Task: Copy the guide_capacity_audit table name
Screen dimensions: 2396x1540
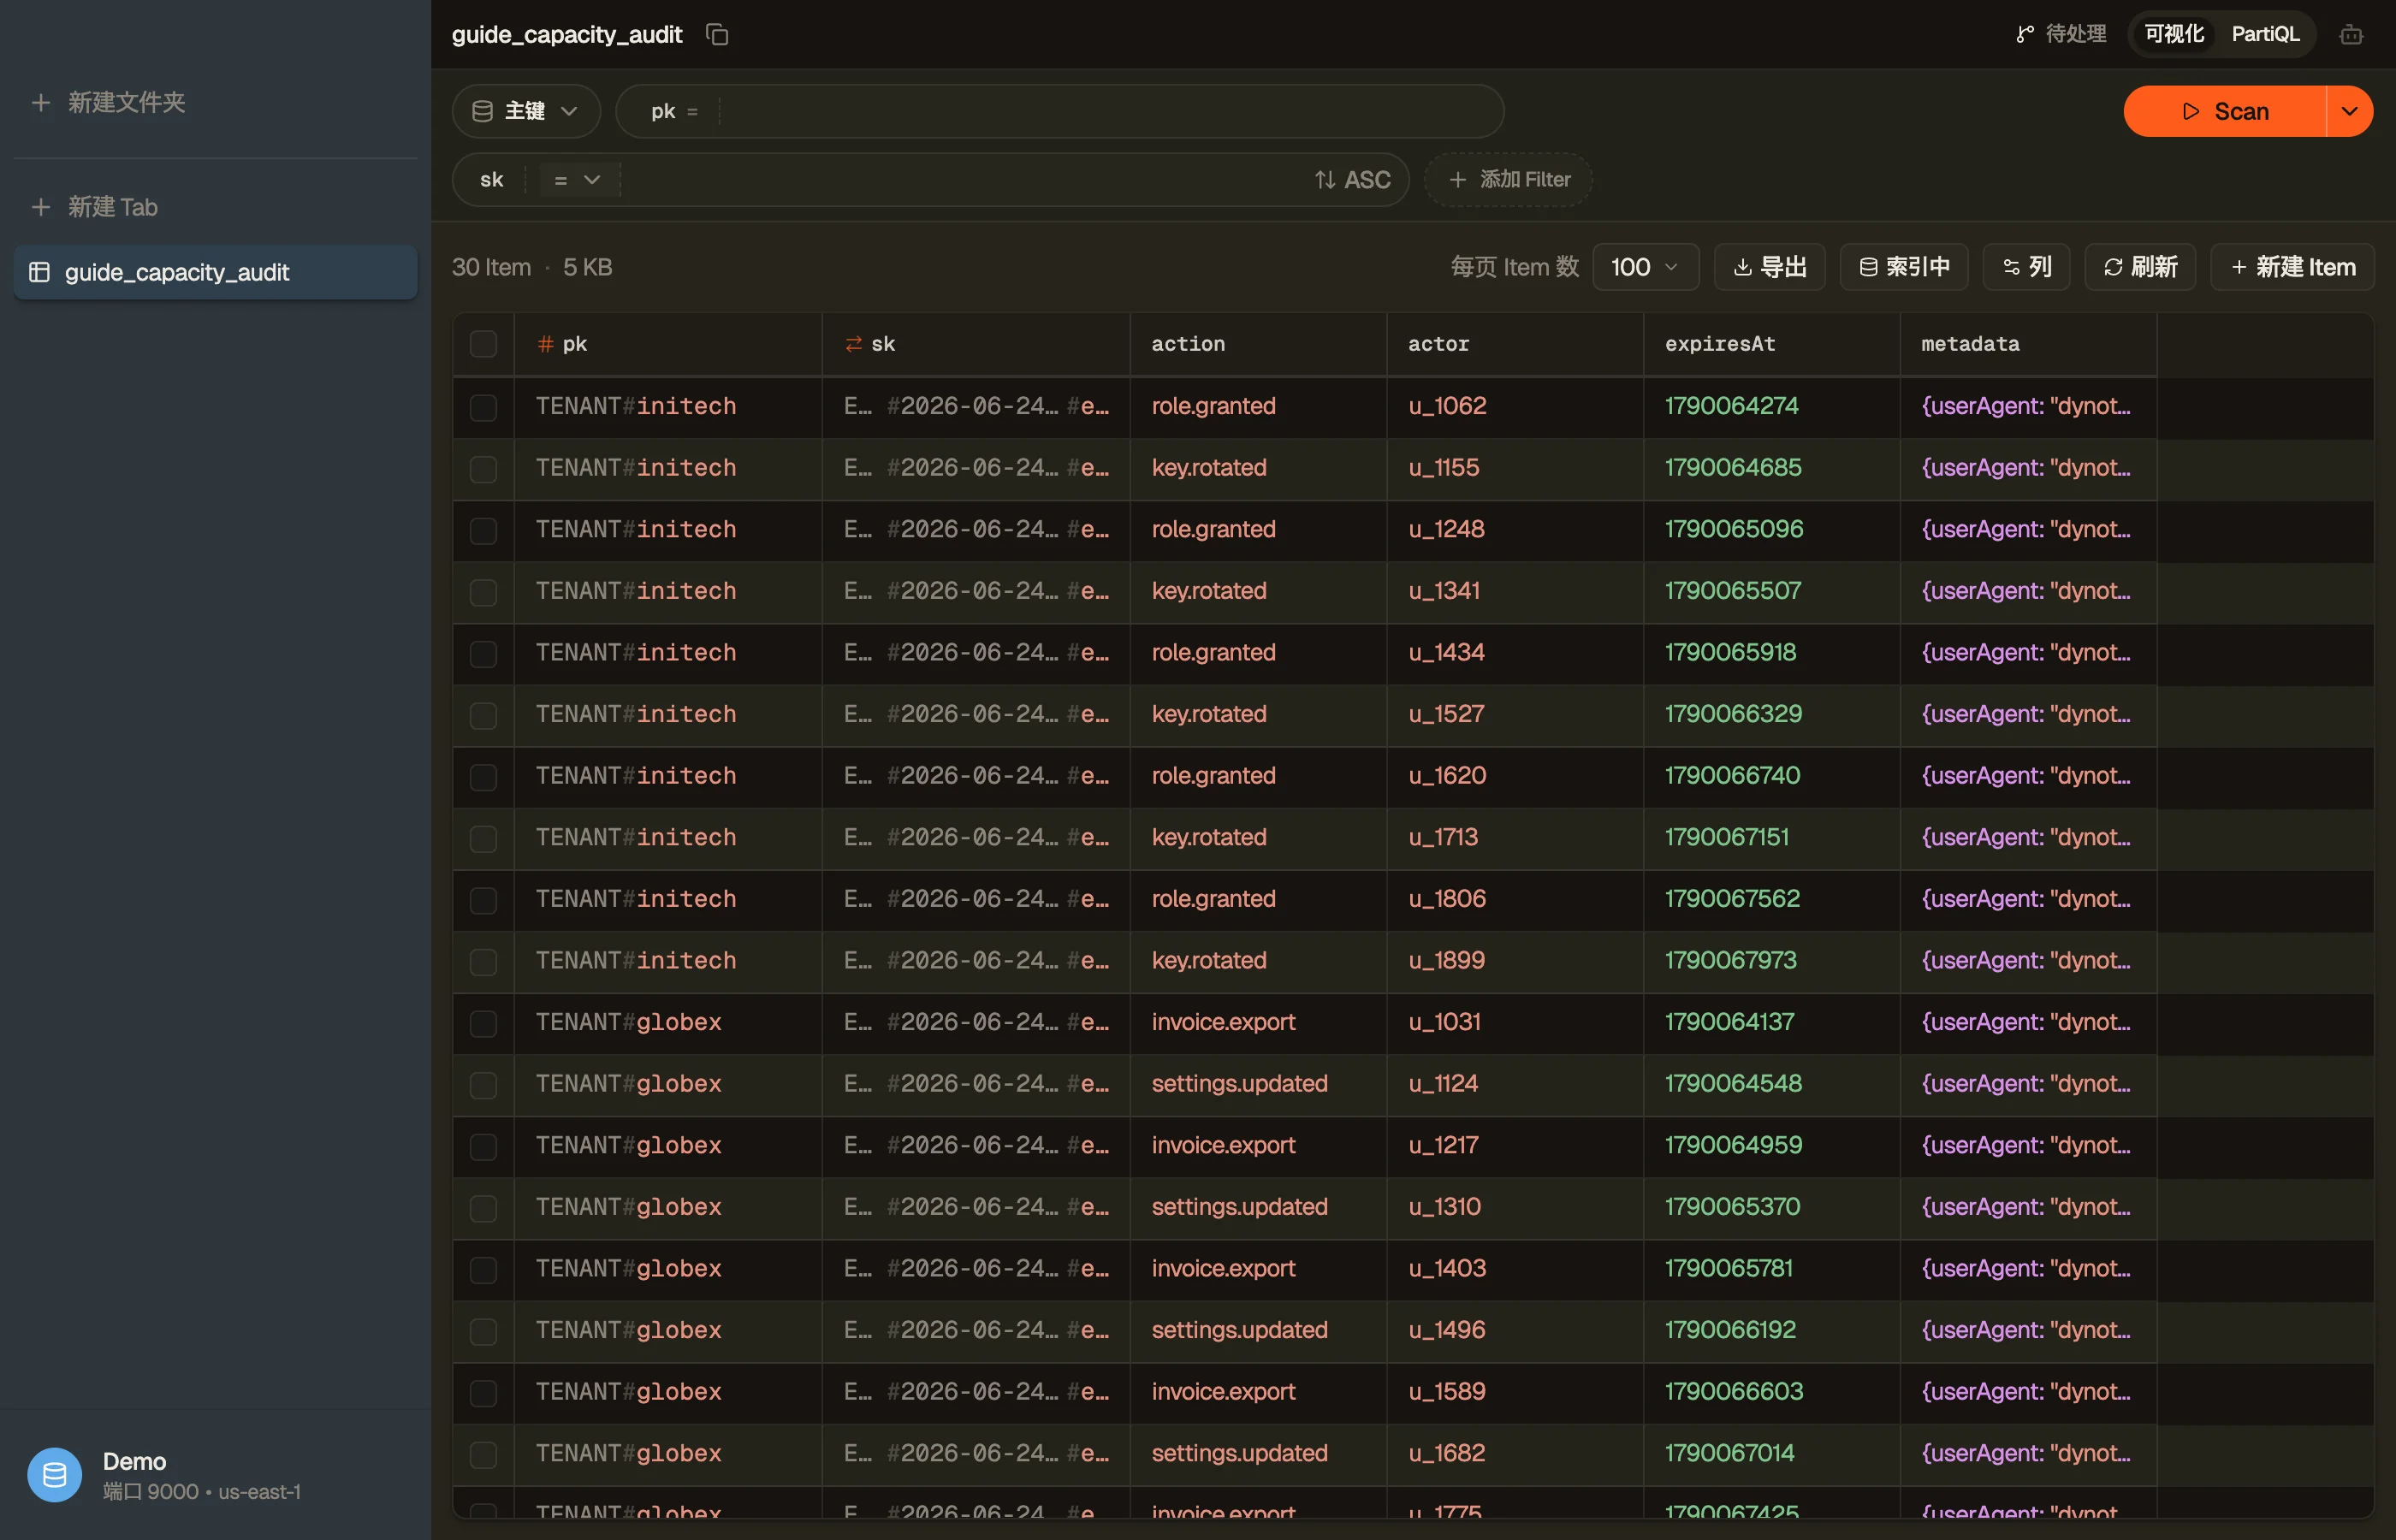Action: pyautogui.click(x=717, y=34)
